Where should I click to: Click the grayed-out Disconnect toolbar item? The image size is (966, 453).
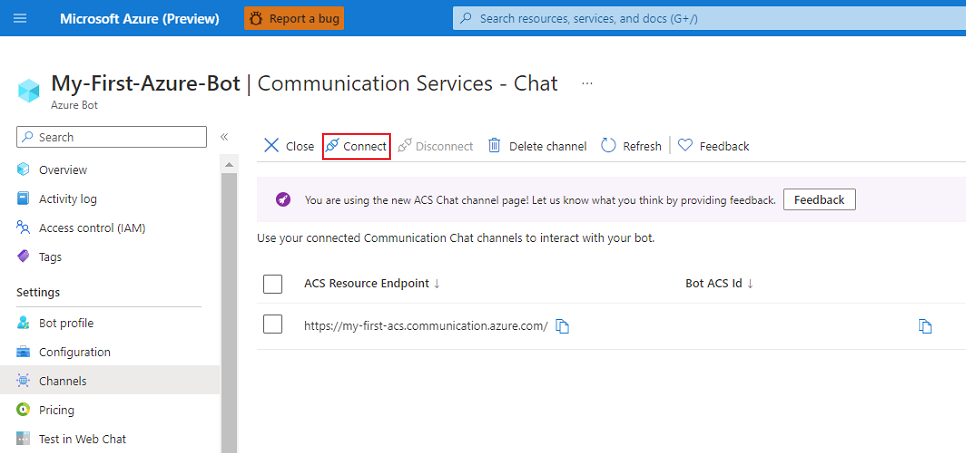[x=436, y=146]
